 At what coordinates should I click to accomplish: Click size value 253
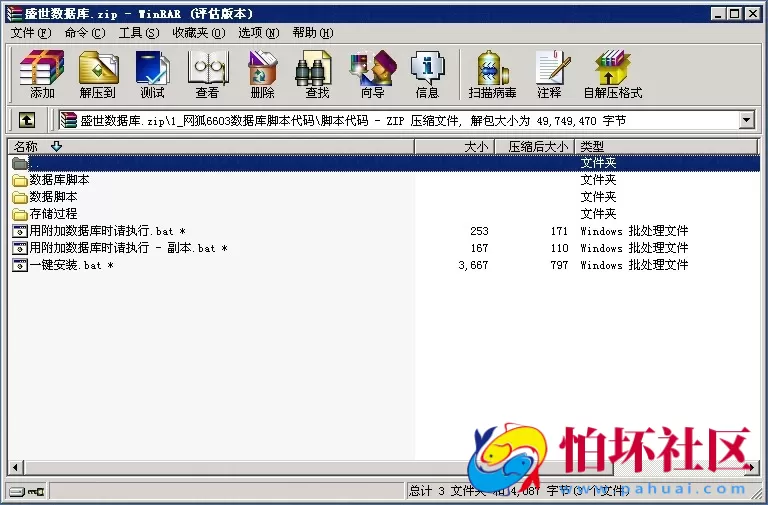[x=479, y=231]
